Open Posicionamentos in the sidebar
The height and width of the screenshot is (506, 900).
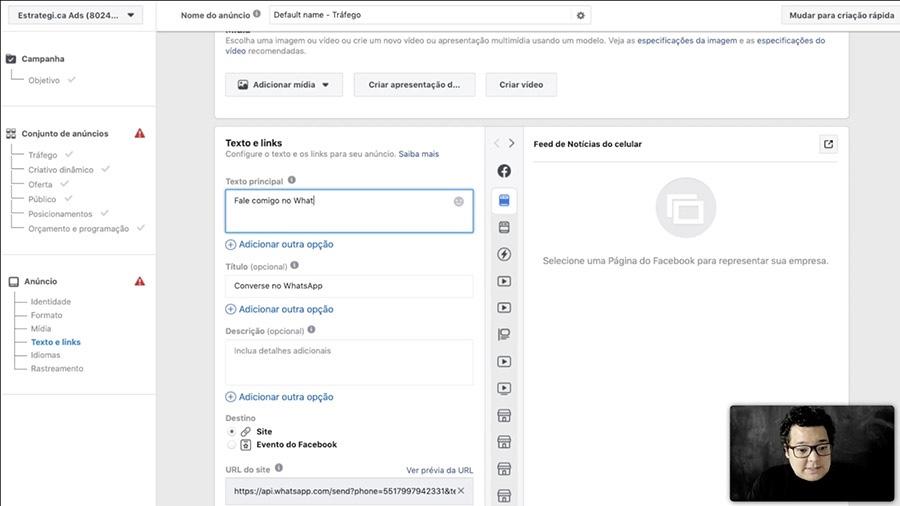point(60,214)
